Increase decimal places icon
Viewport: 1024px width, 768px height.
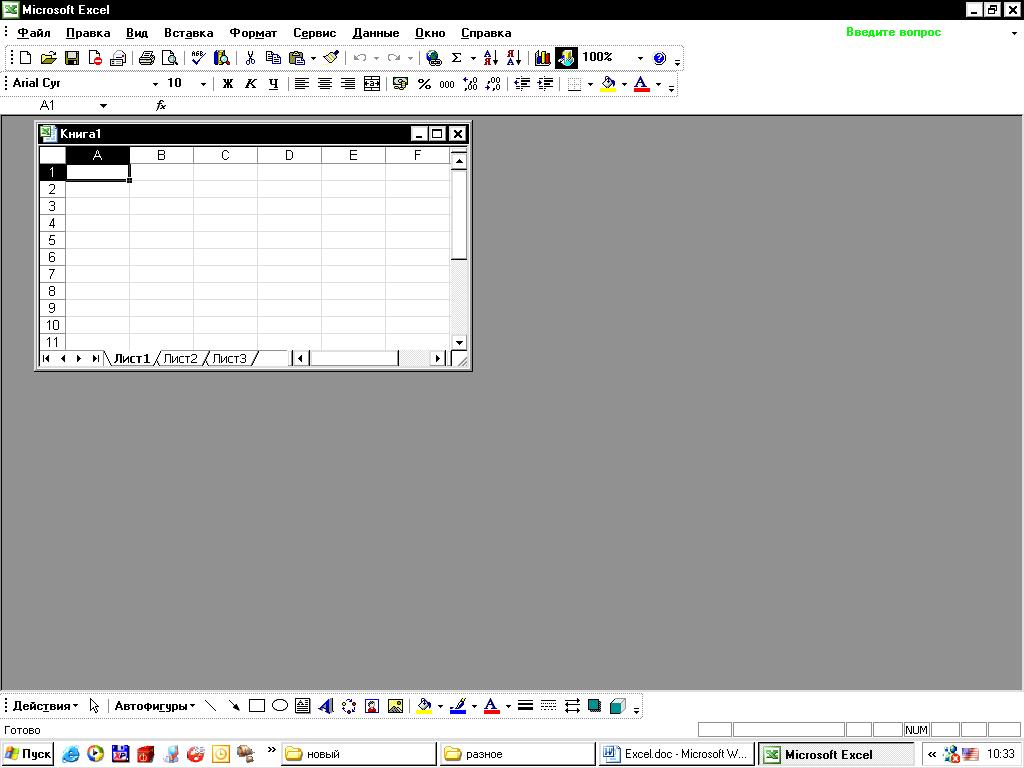pos(470,84)
